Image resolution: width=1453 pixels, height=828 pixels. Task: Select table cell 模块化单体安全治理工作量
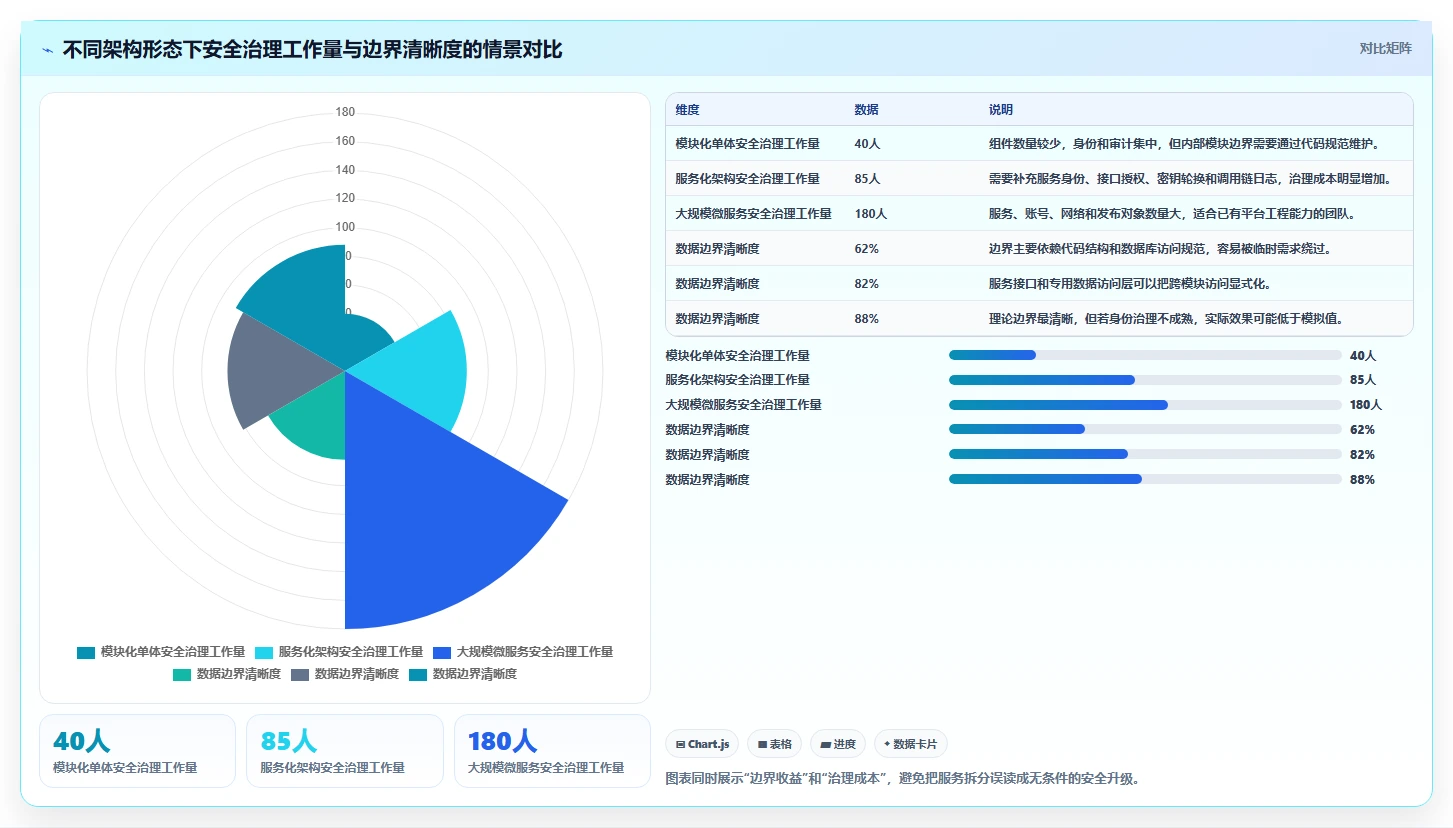[747, 144]
